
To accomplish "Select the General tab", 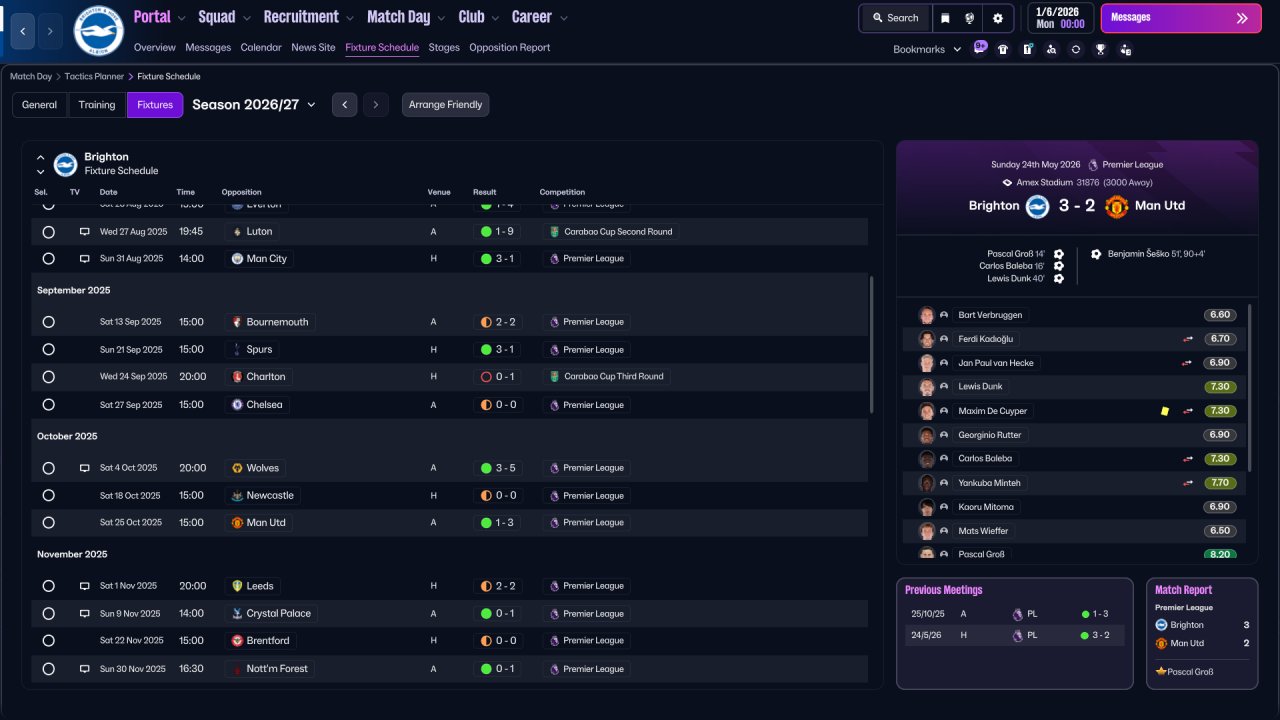I will click(40, 105).
